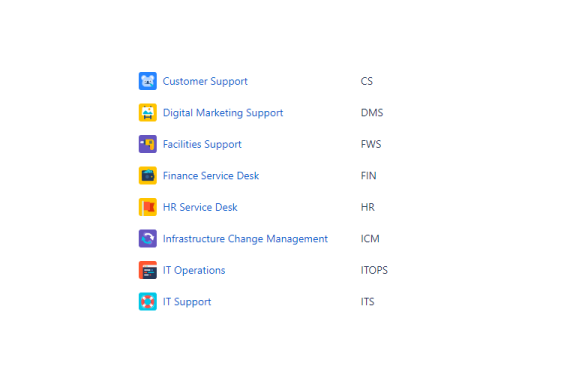Click the DMS project key text
This screenshot has width=588, height=378.
[x=372, y=112]
